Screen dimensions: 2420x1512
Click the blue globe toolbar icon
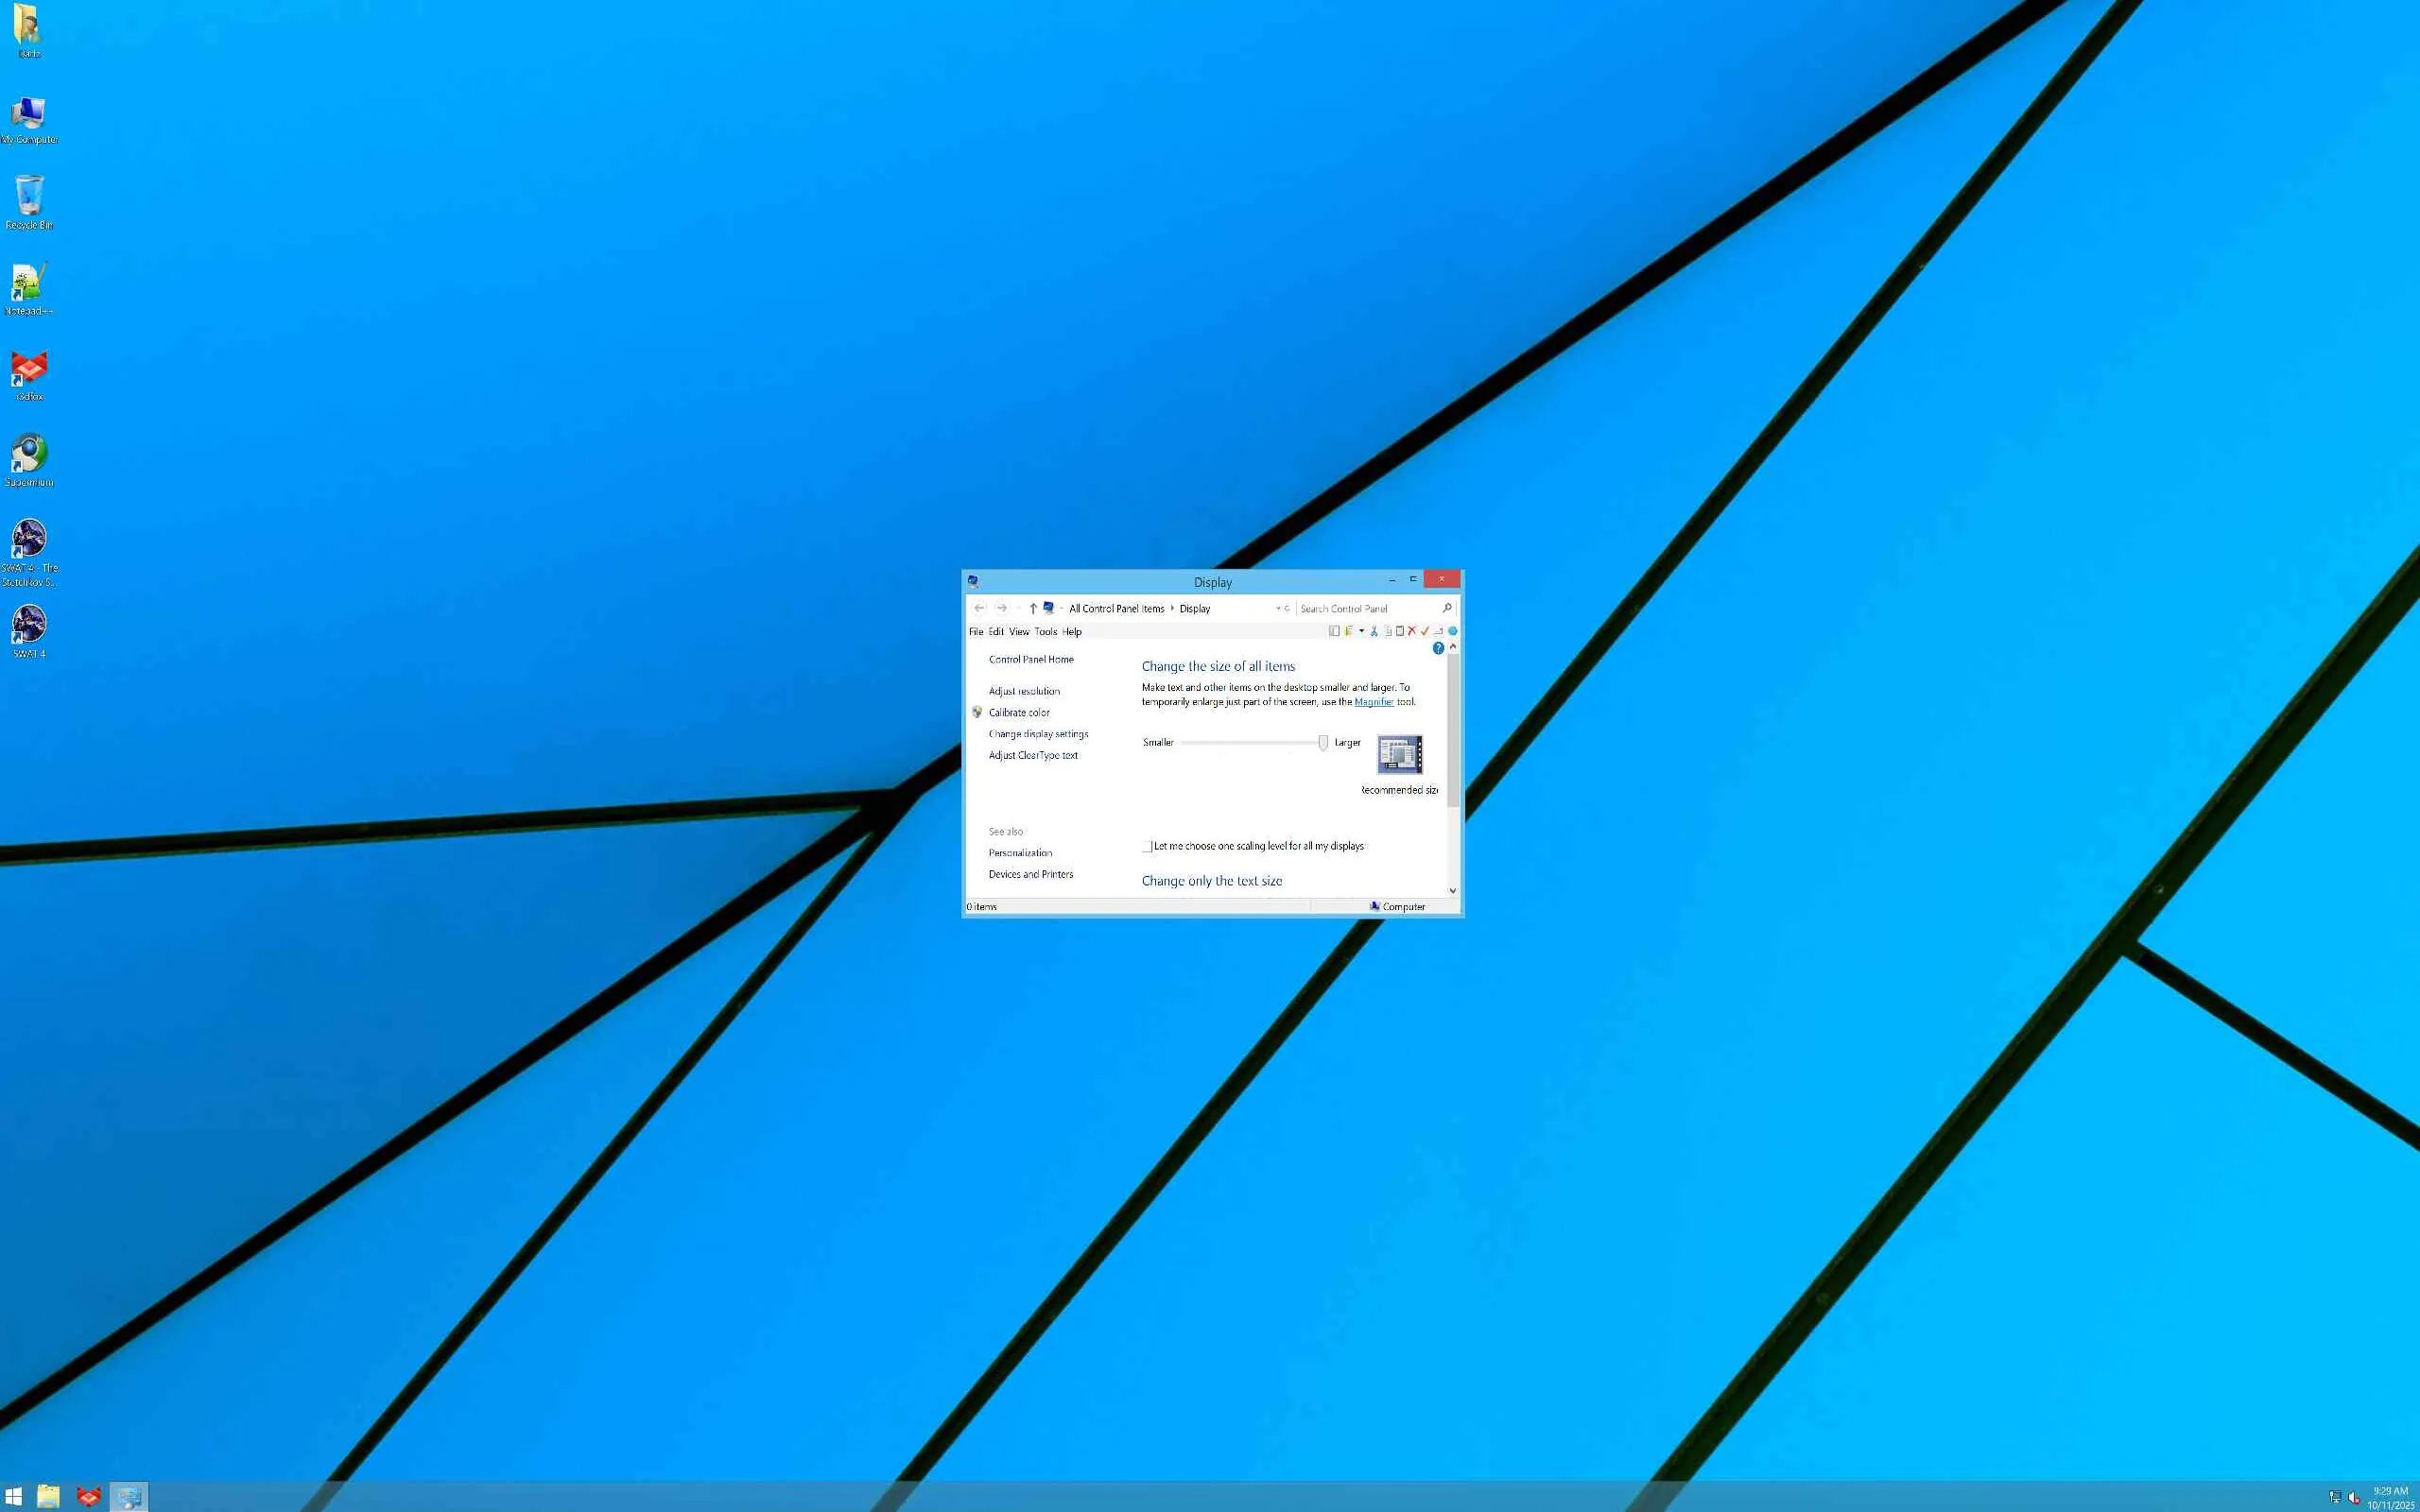point(1452,631)
